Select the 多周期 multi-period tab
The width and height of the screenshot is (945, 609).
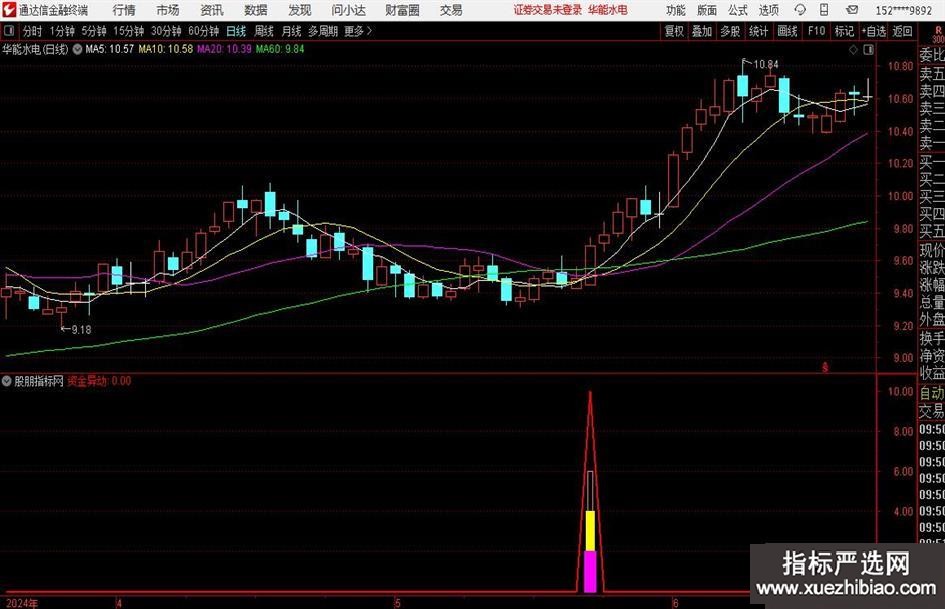323,31
